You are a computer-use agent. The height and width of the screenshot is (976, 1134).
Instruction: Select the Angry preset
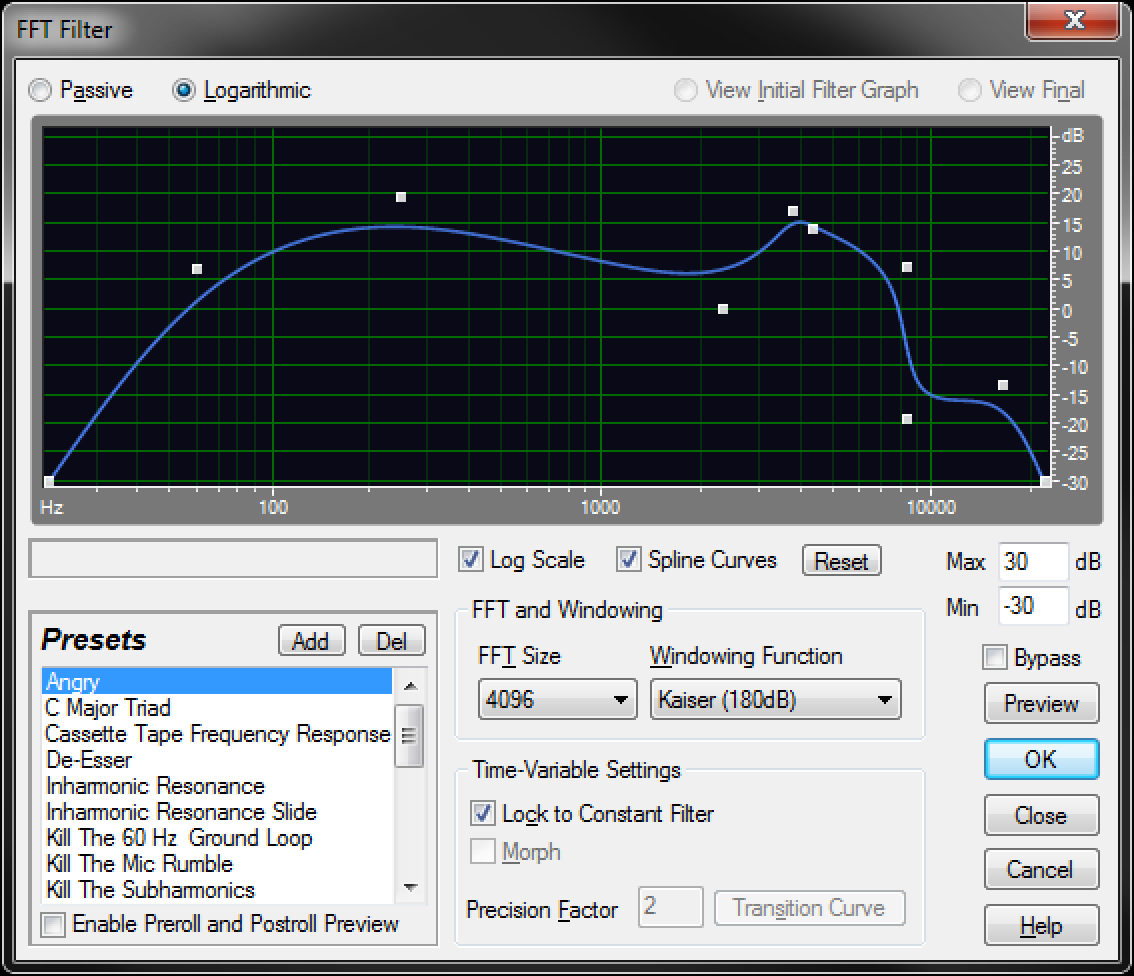click(x=217, y=681)
